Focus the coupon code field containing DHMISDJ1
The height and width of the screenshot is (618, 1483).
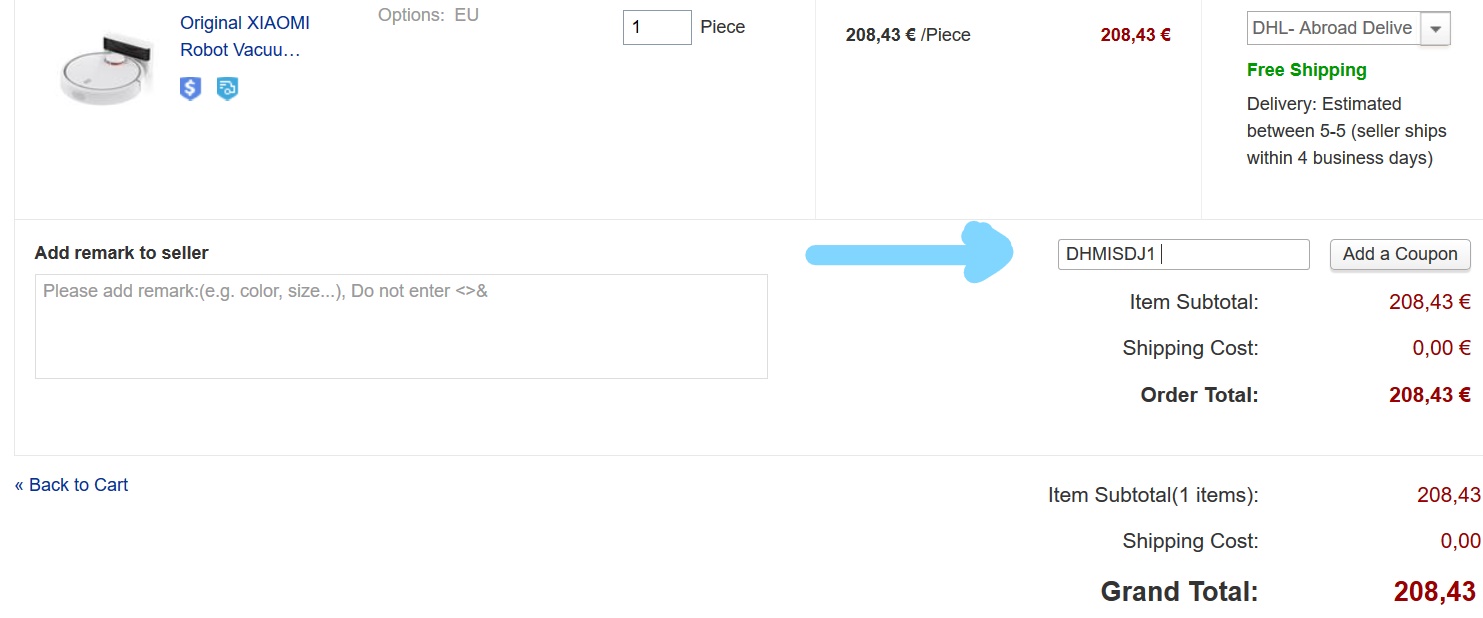(x=1183, y=254)
